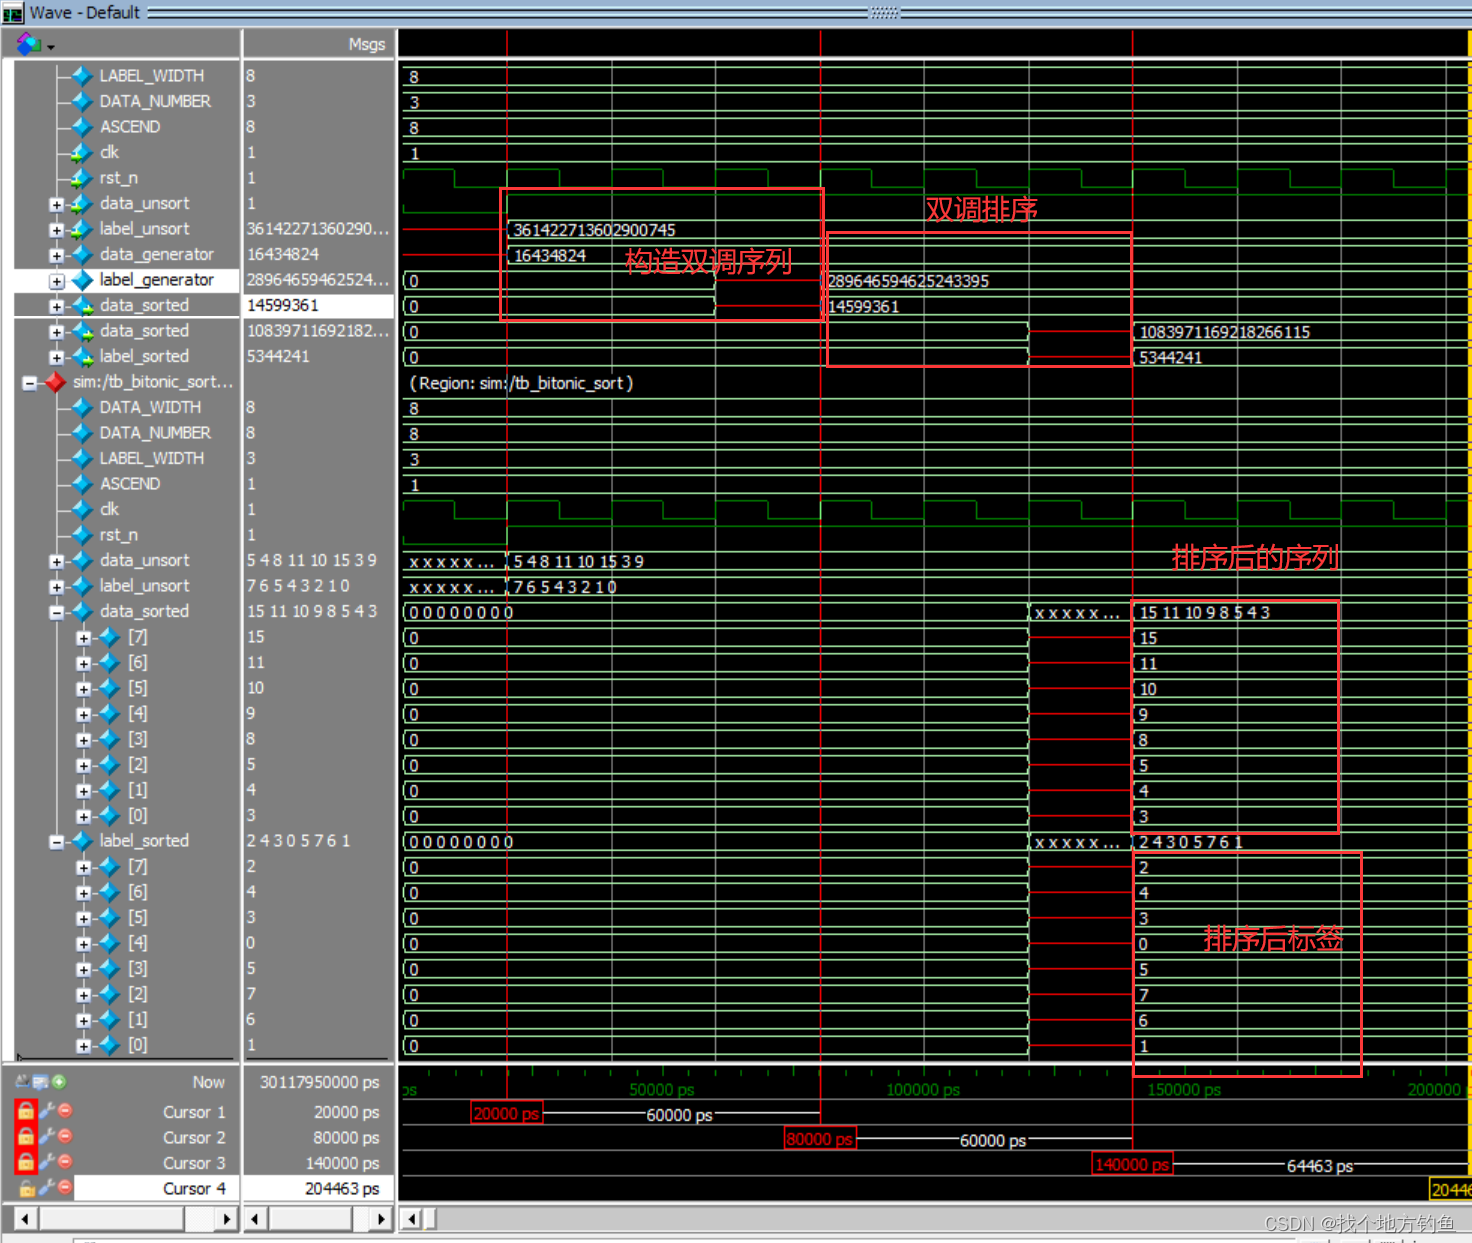Select label_sorted element [2] with value 7
Screen dimensions: 1472x1243
click(137, 993)
